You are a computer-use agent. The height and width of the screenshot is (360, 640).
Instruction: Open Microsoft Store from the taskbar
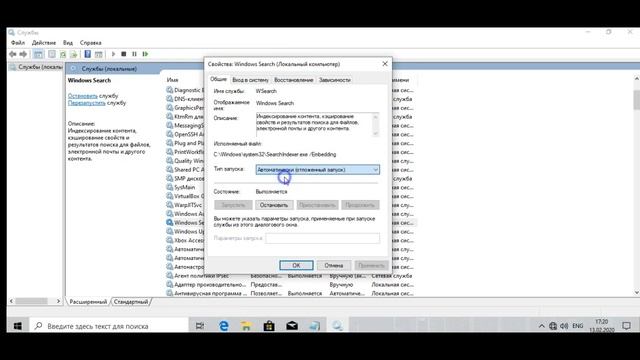pos(269,326)
